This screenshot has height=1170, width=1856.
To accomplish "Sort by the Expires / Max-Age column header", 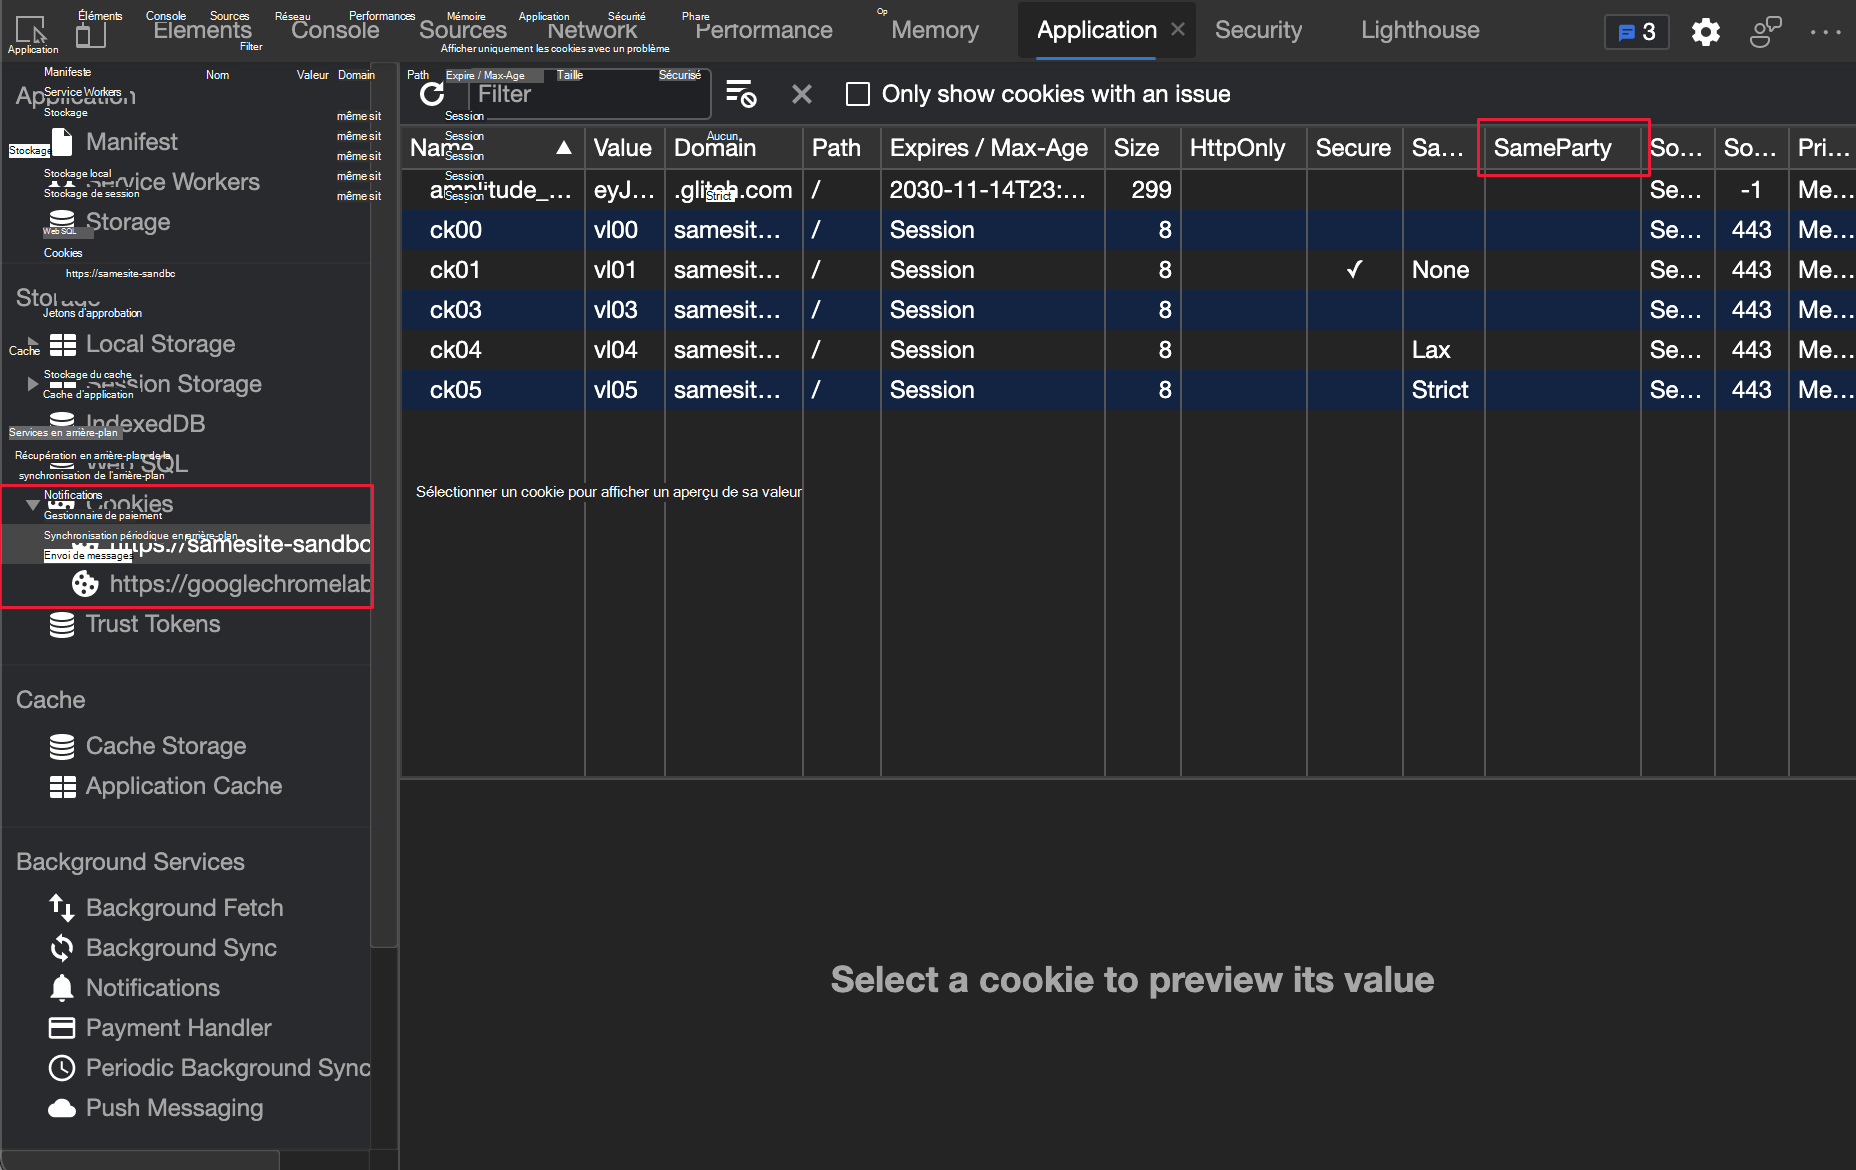I will coord(992,148).
